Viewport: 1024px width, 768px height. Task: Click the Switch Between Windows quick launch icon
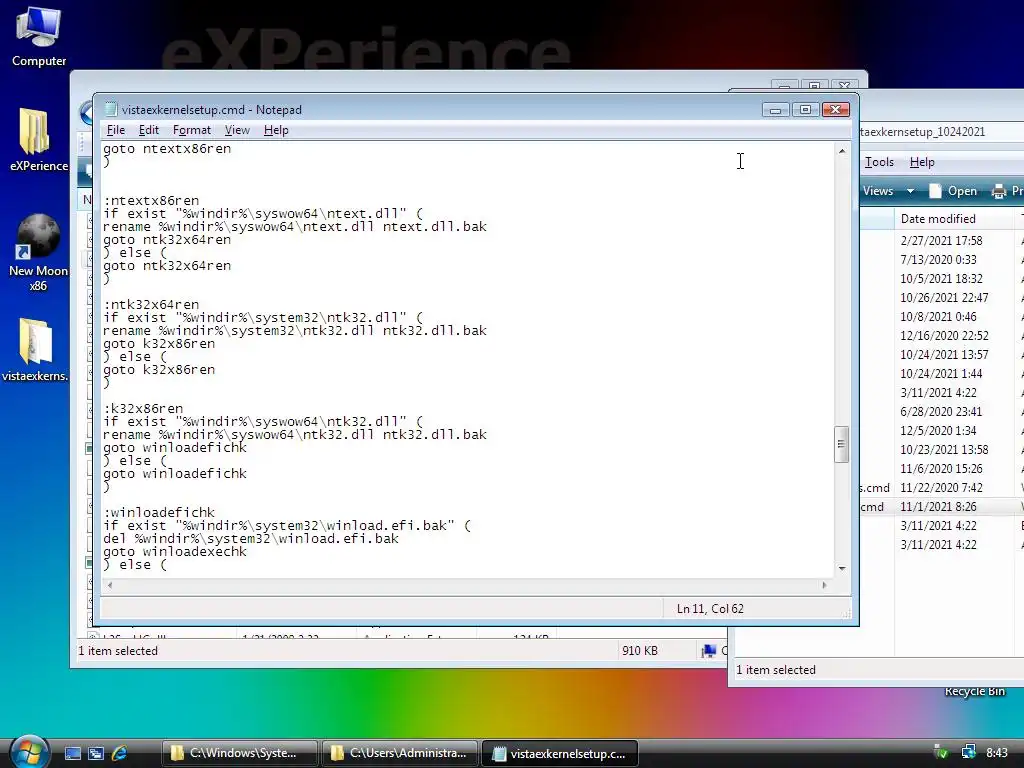96,753
